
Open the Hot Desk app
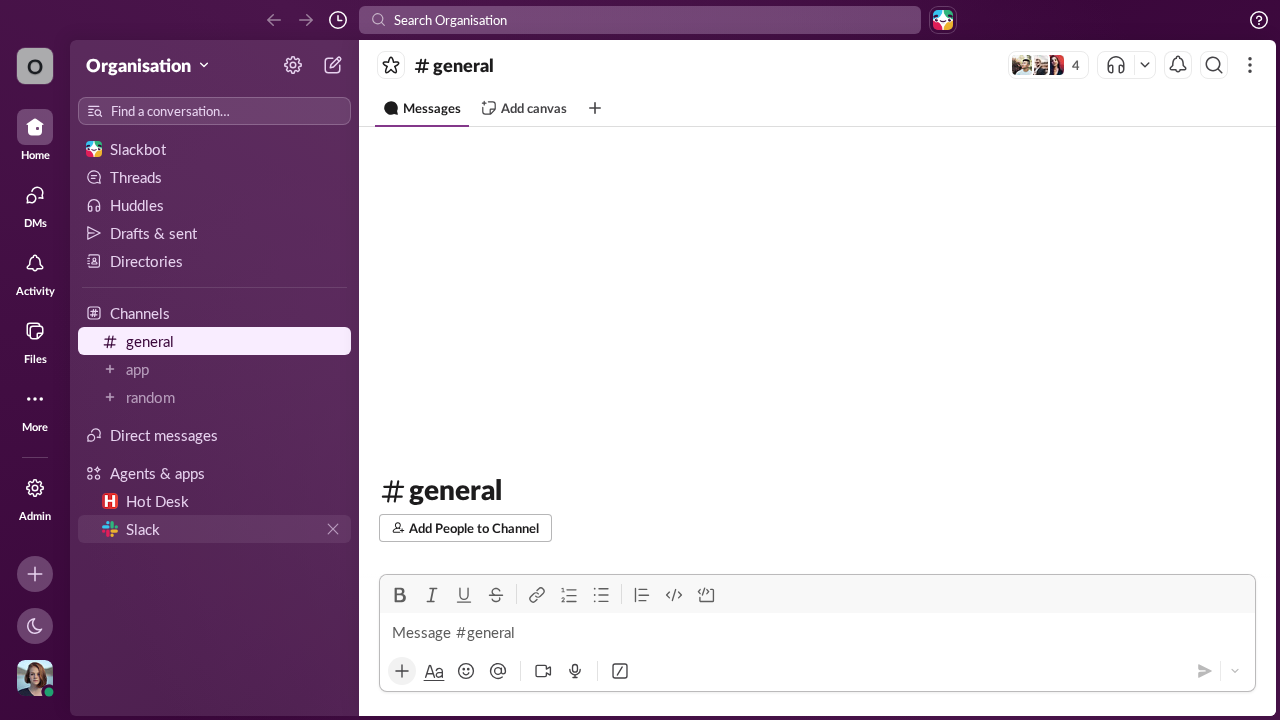pos(214,501)
